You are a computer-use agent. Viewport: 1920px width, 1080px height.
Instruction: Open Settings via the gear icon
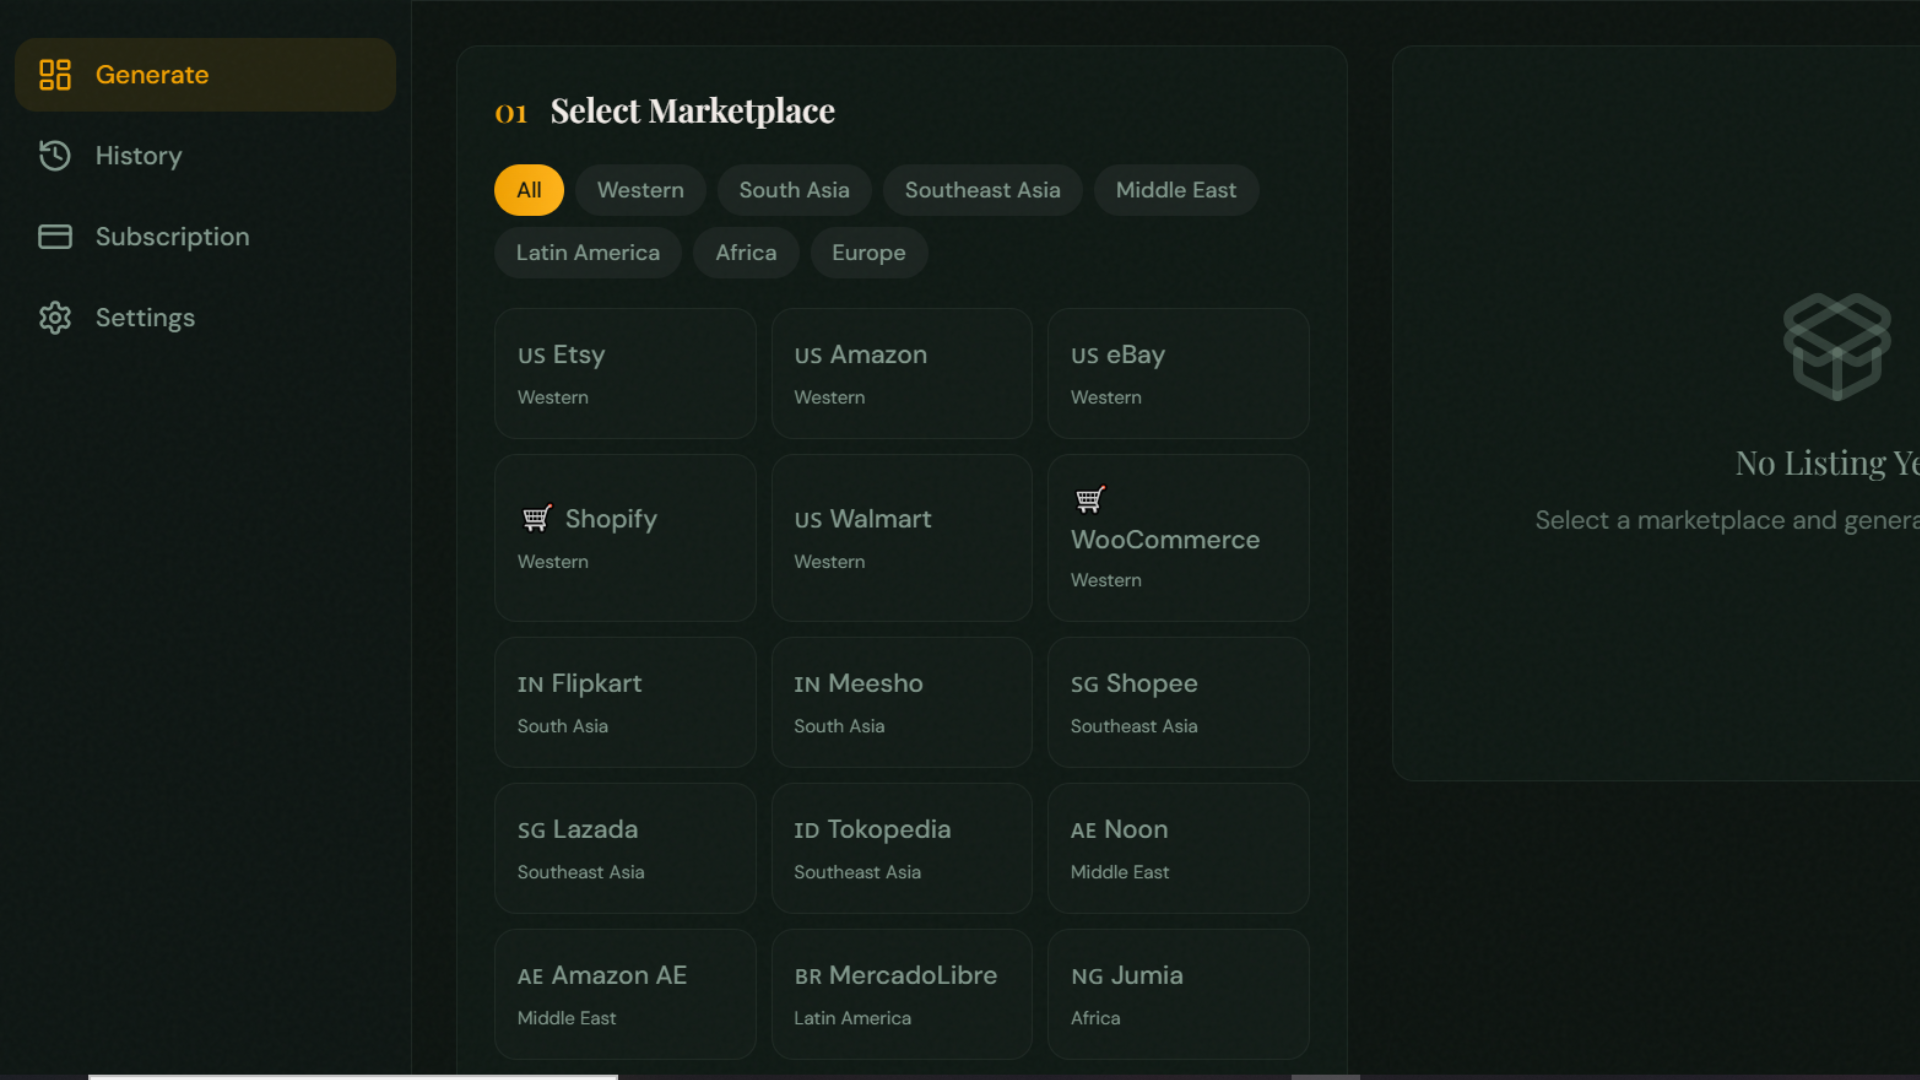click(55, 317)
